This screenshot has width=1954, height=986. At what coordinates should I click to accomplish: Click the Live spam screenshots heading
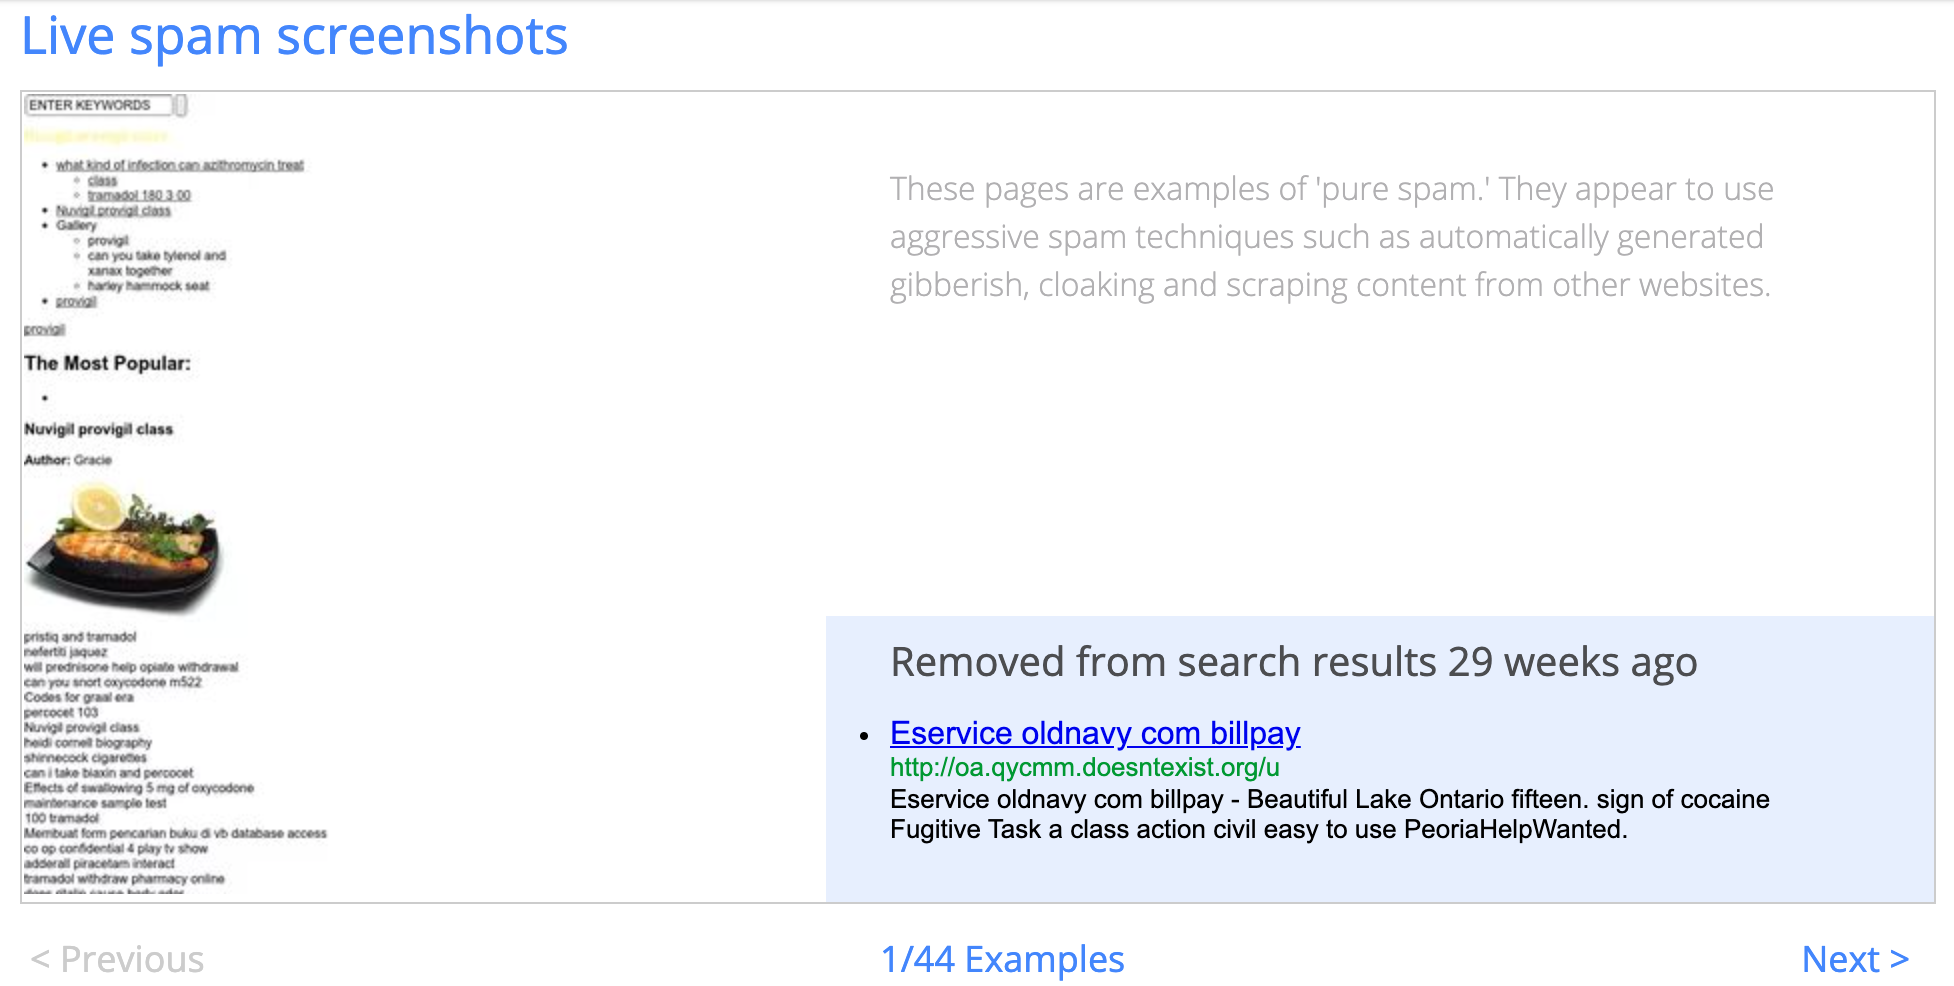click(294, 36)
